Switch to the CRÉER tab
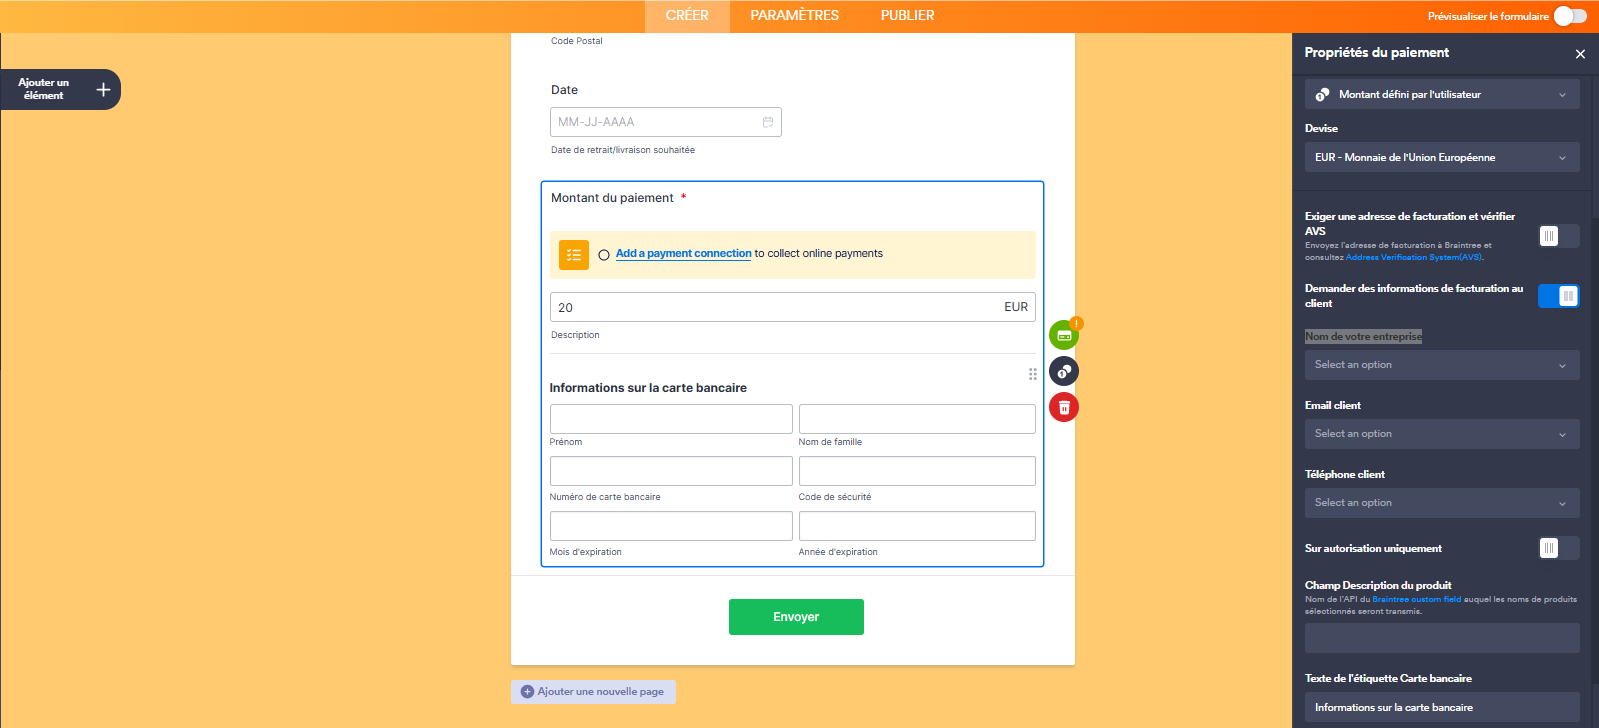 click(x=687, y=16)
